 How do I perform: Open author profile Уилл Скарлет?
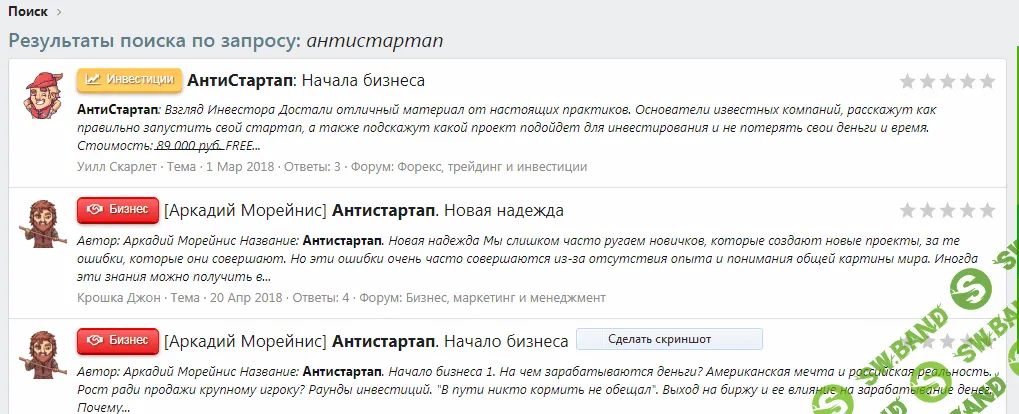117,166
